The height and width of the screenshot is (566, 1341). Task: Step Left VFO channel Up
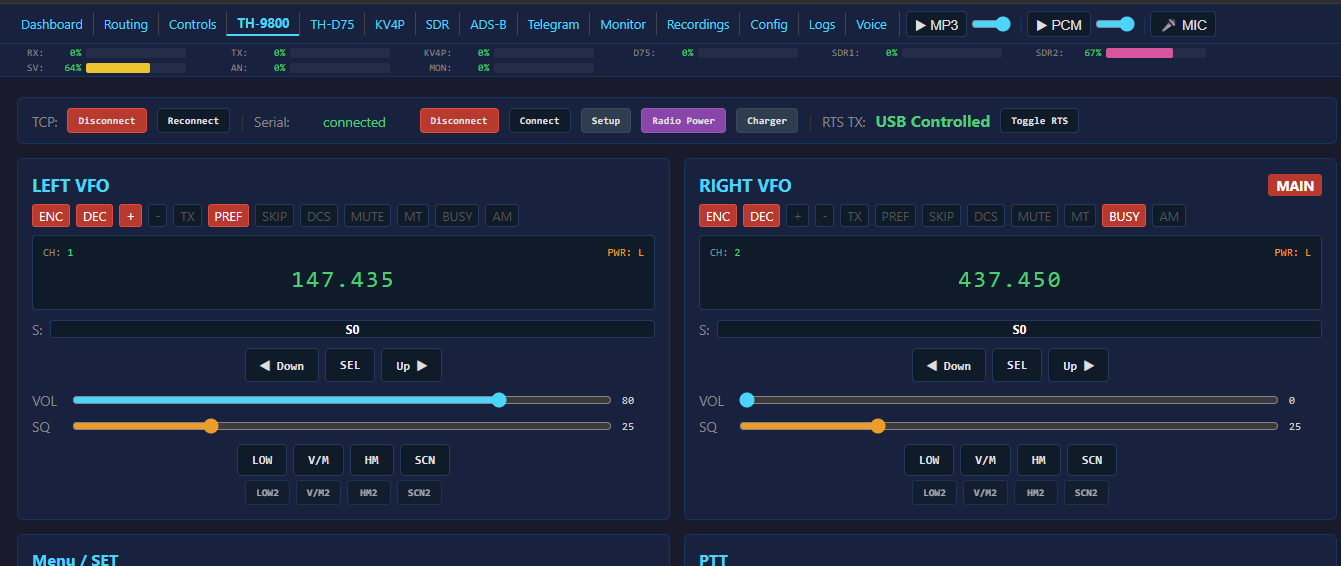pos(411,365)
